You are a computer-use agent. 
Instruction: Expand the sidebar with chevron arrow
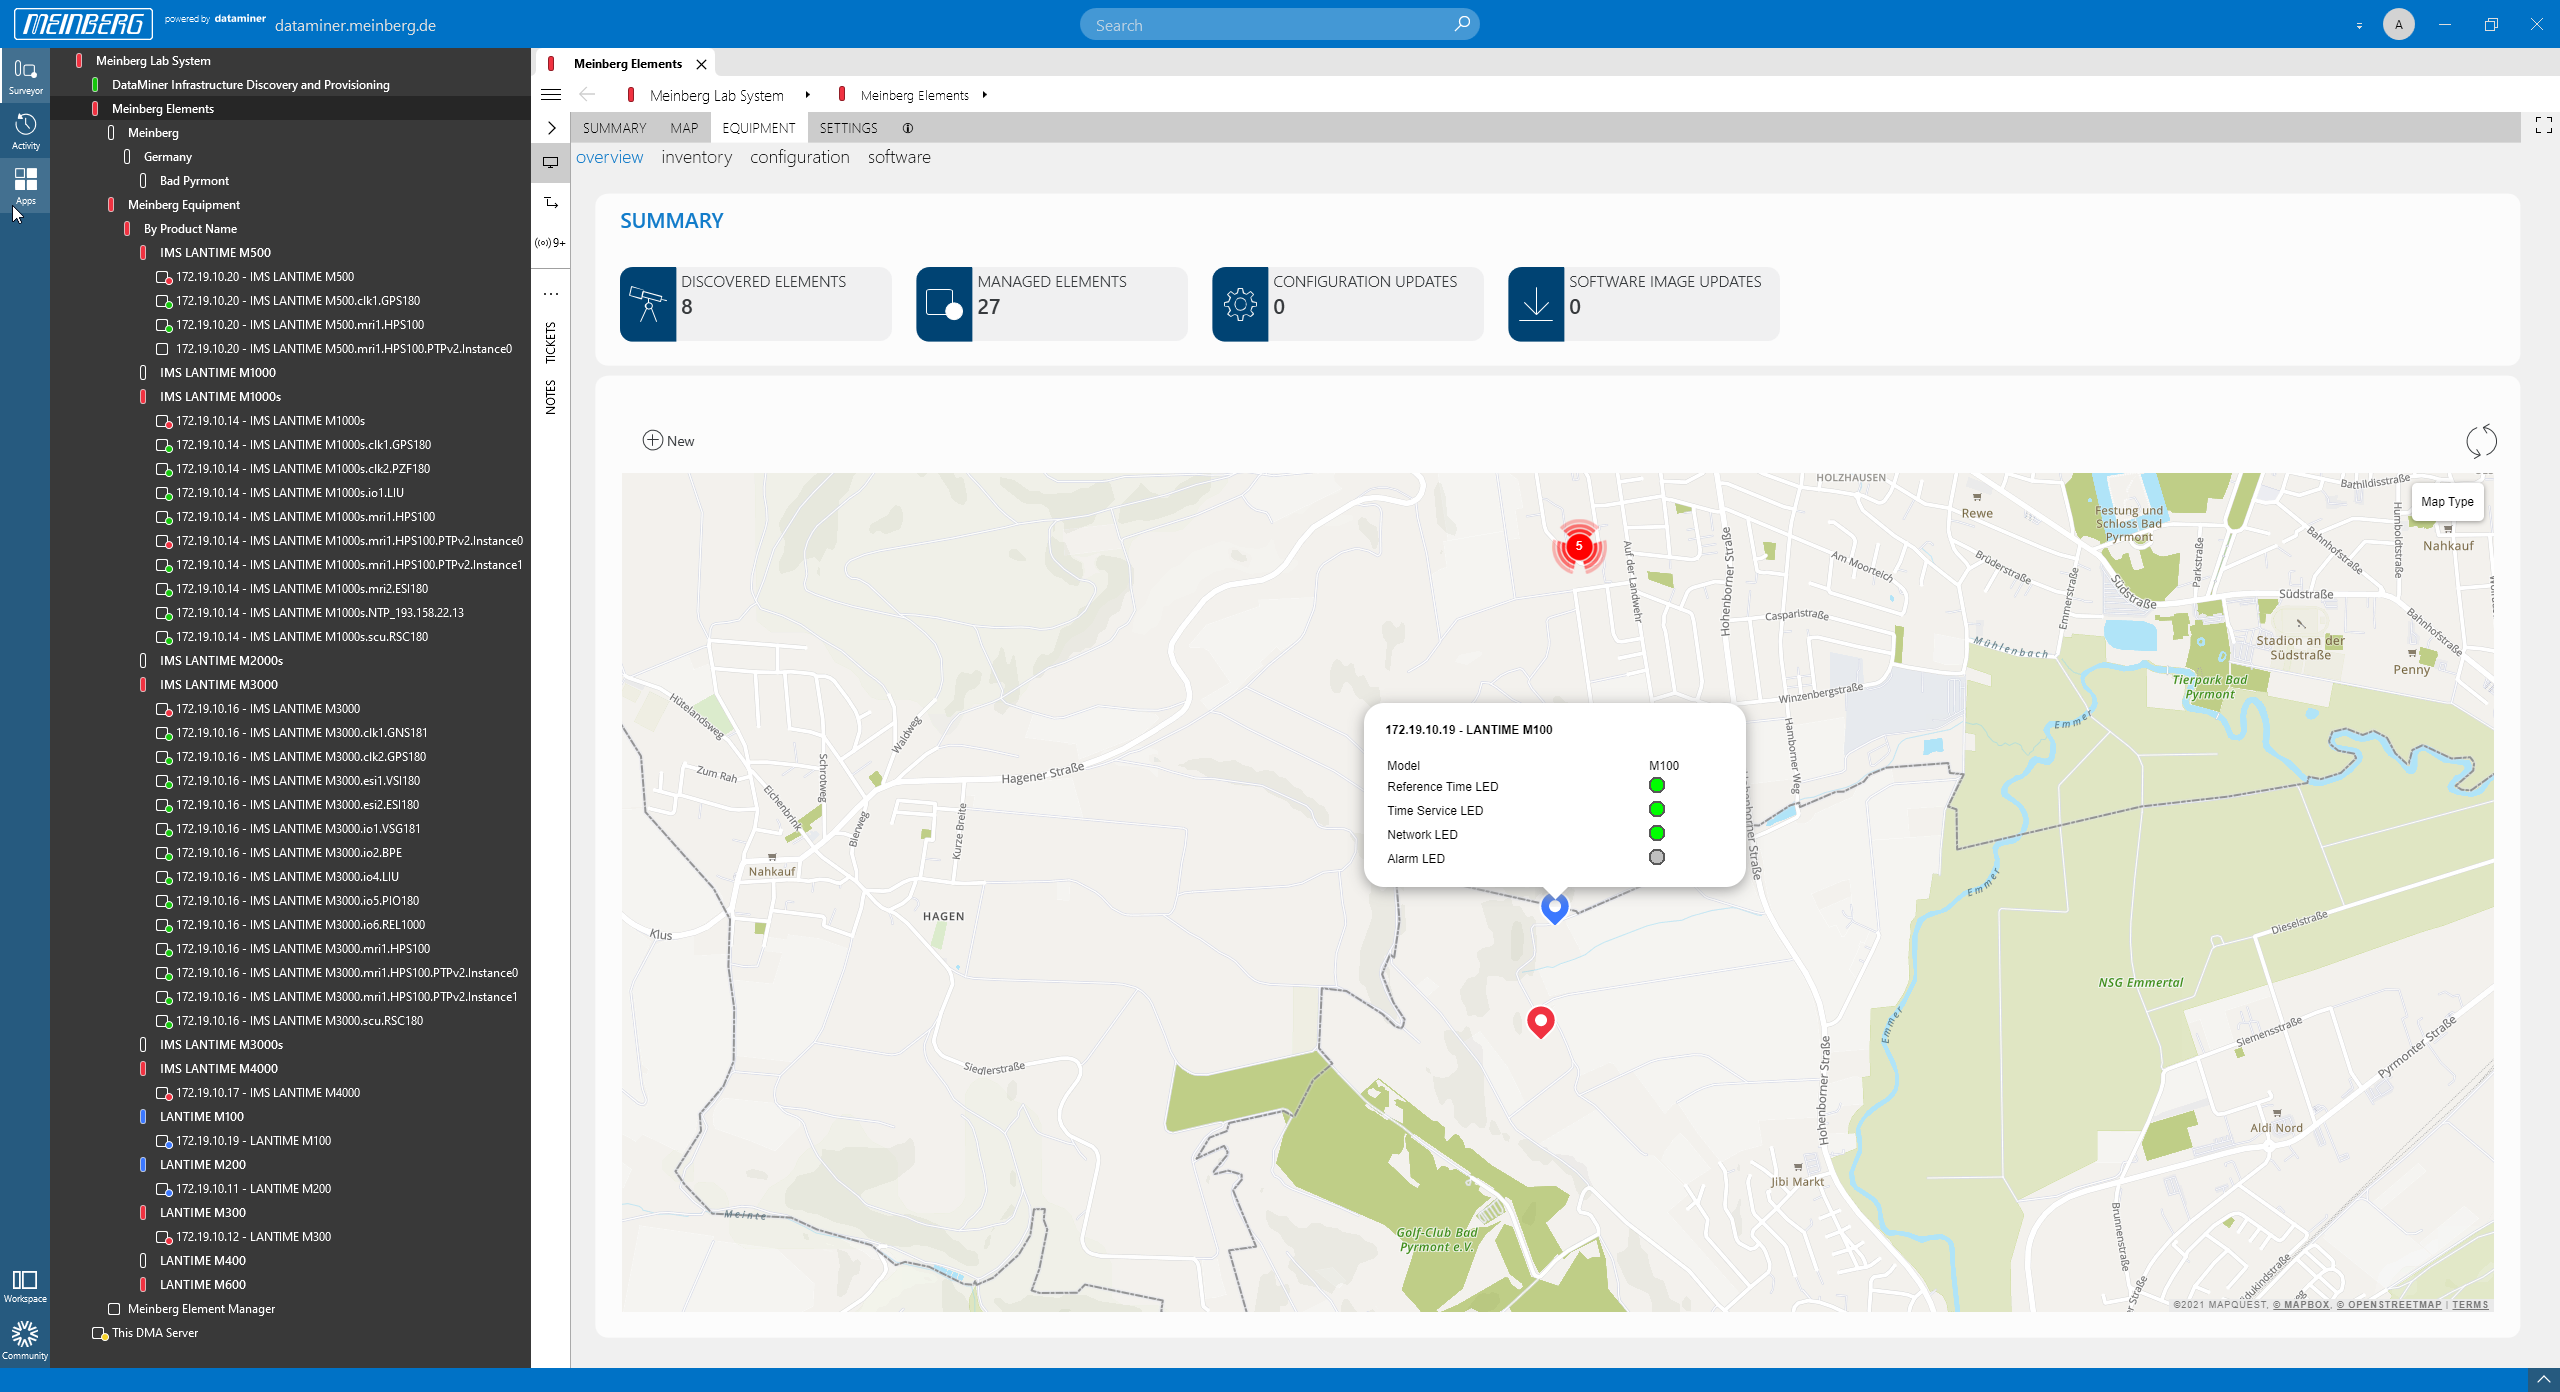[x=551, y=128]
